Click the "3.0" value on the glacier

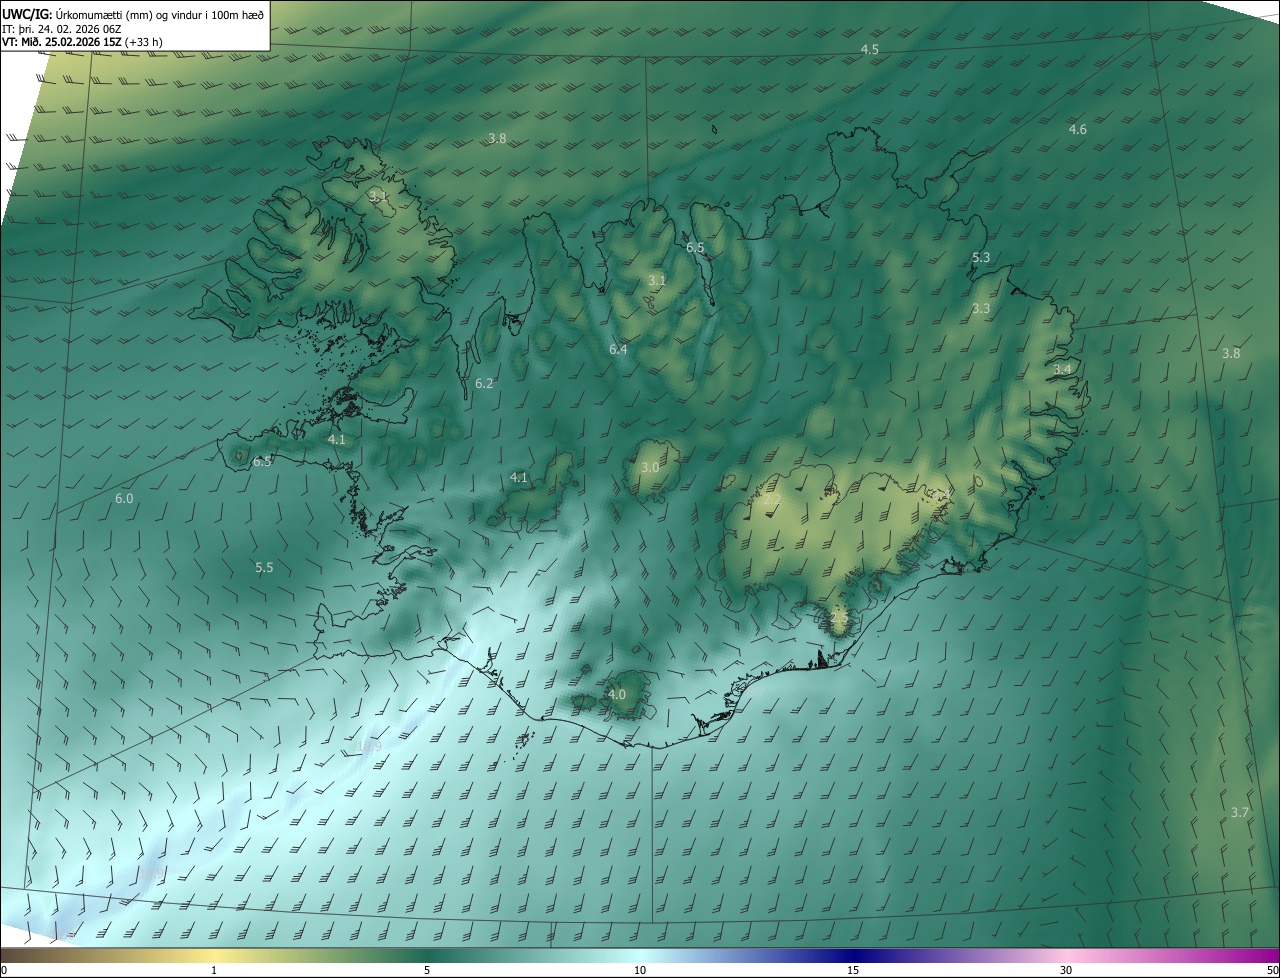(x=650, y=467)
